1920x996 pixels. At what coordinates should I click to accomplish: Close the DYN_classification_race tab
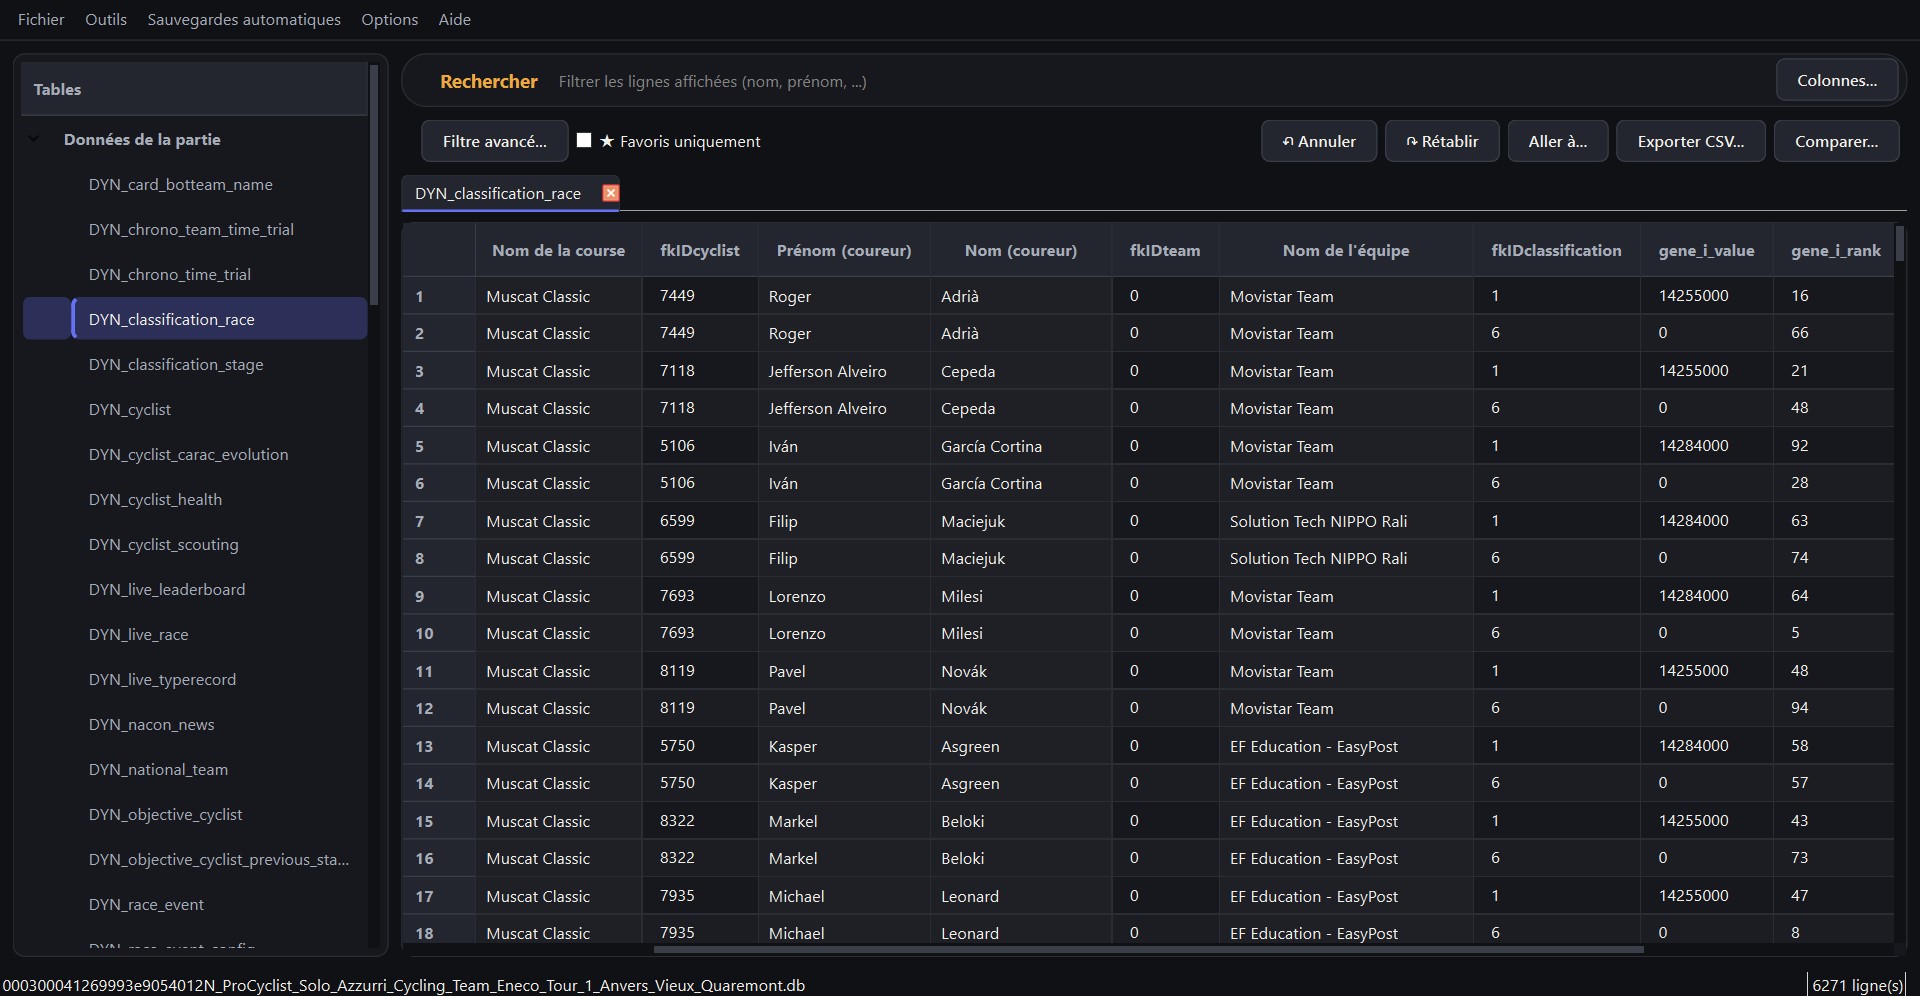coord(610,193)
